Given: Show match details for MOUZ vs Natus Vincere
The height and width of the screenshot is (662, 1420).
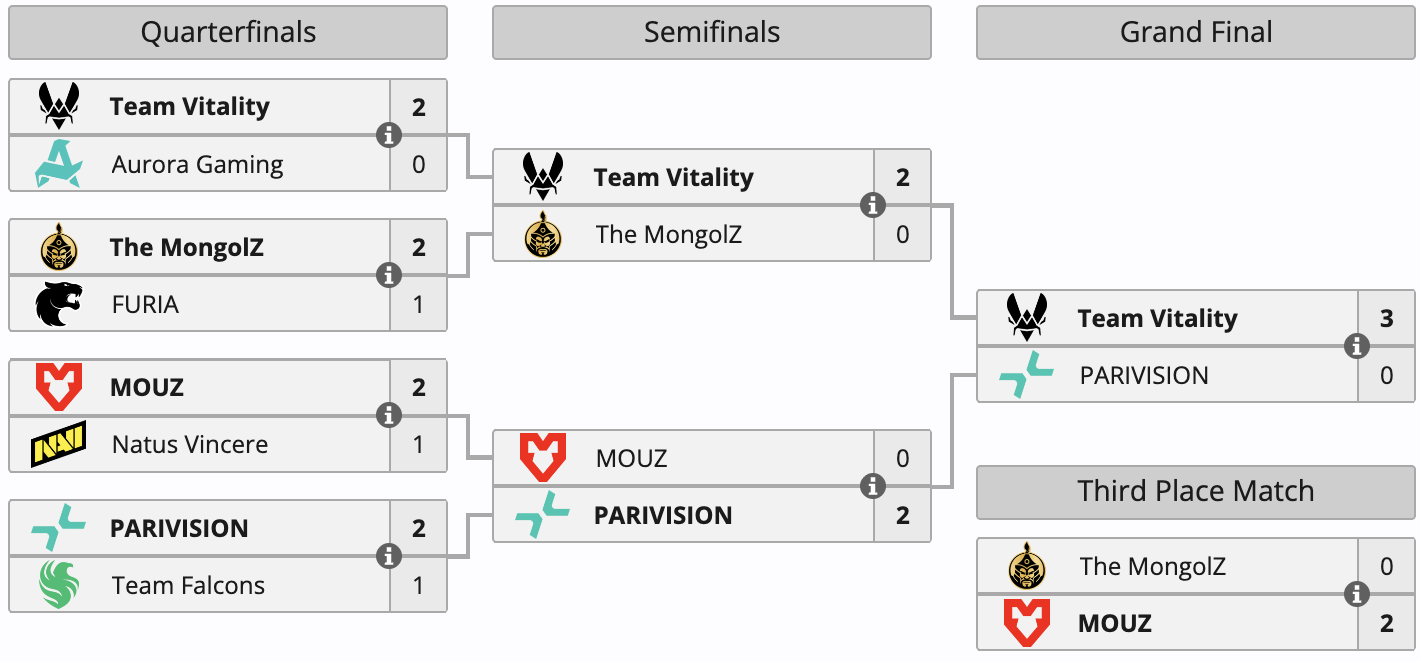Looking at the screenshot, I should [x=389, y=415].
